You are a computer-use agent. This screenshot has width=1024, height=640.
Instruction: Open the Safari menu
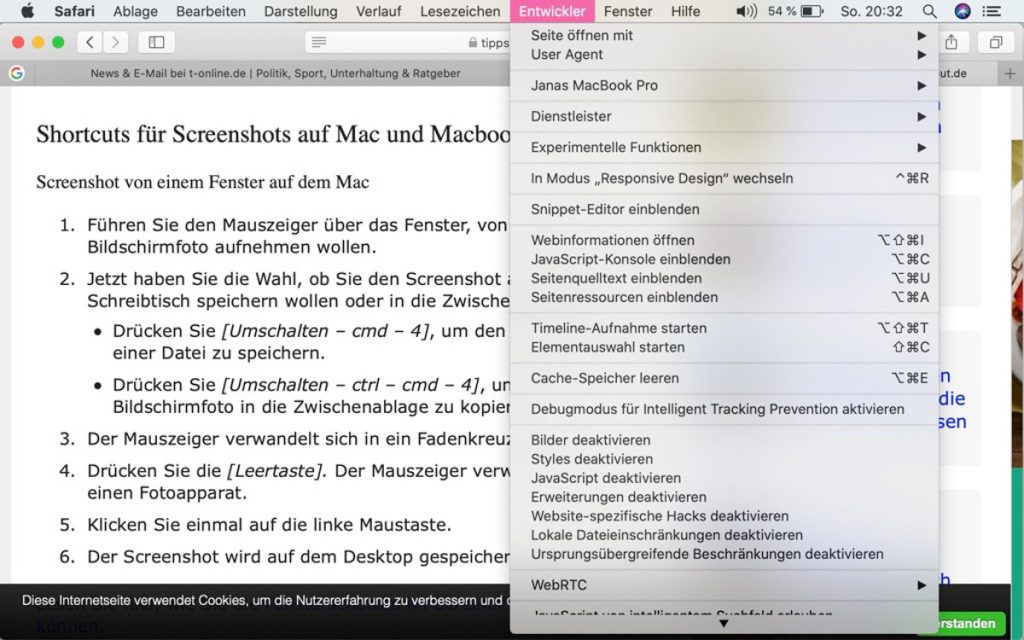(x=74, y=11)
